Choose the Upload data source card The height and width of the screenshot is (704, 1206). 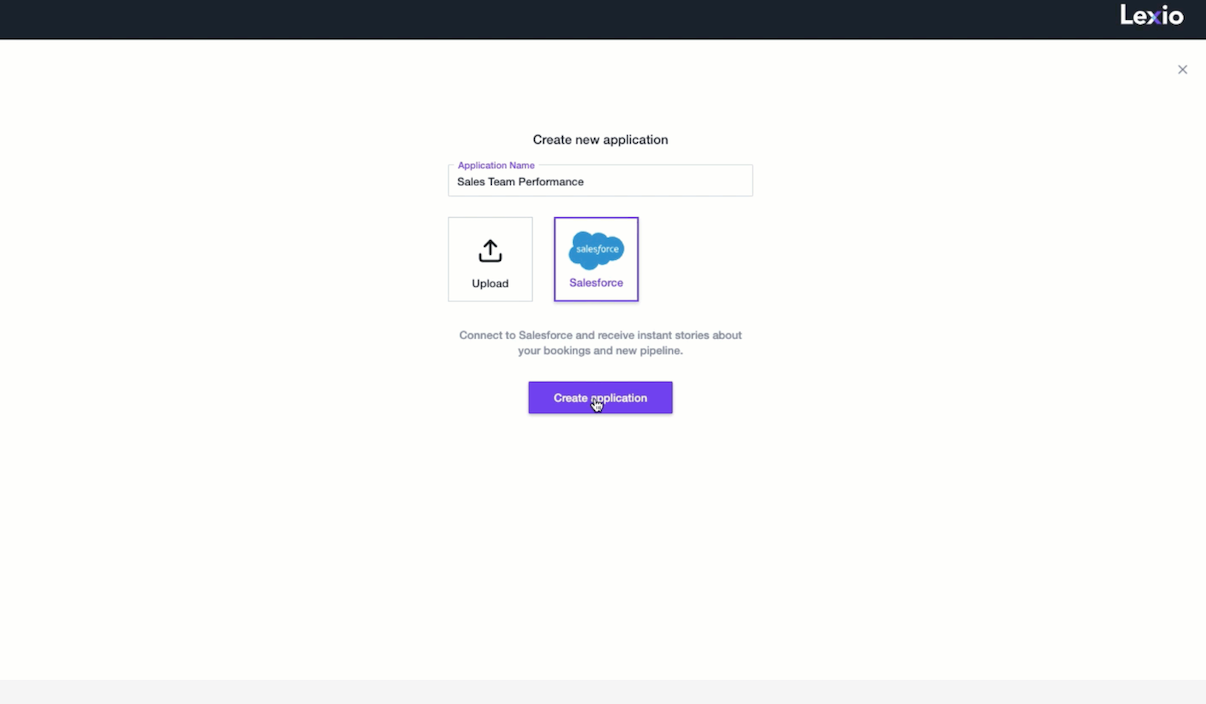[x=490, y=259]
